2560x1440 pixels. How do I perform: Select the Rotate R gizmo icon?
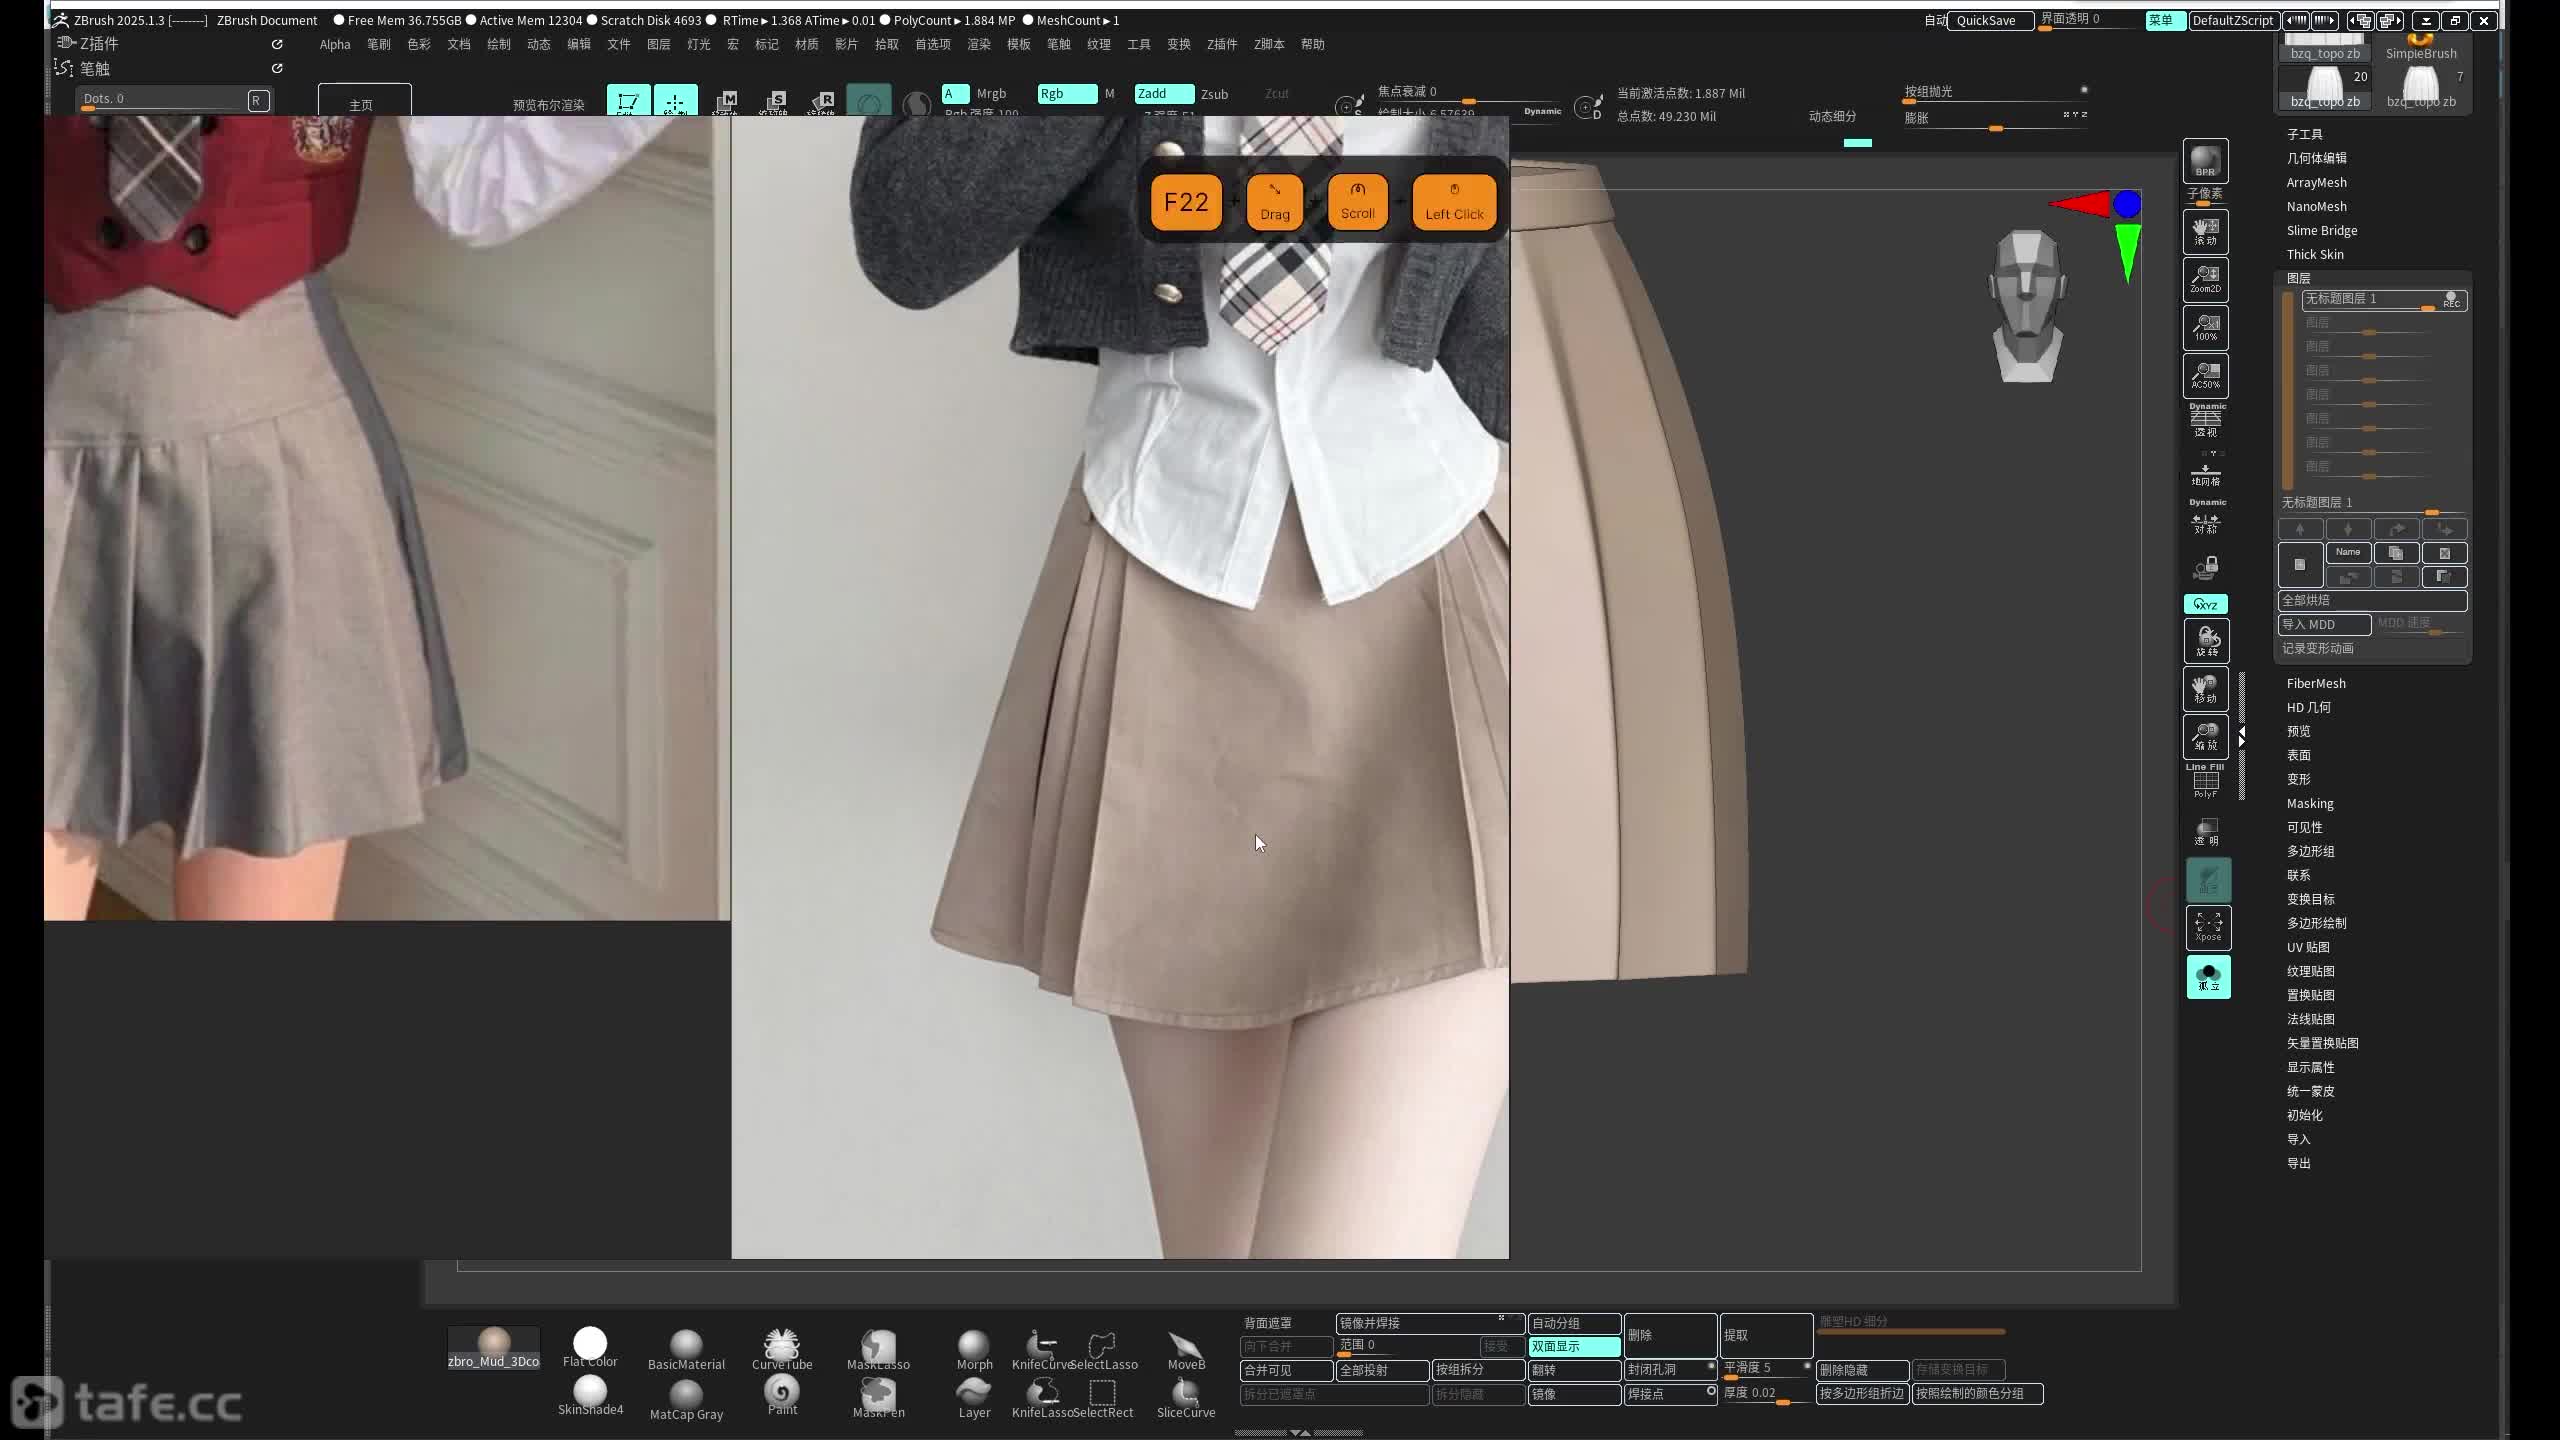point(821,102)
